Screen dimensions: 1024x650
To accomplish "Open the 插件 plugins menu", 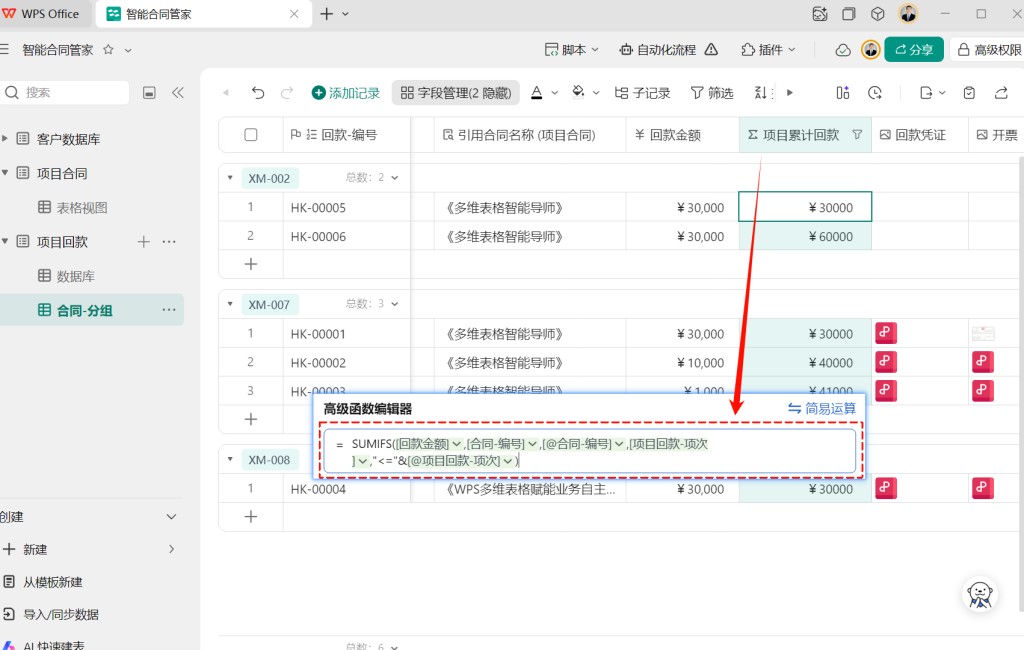I will (768, 50).
